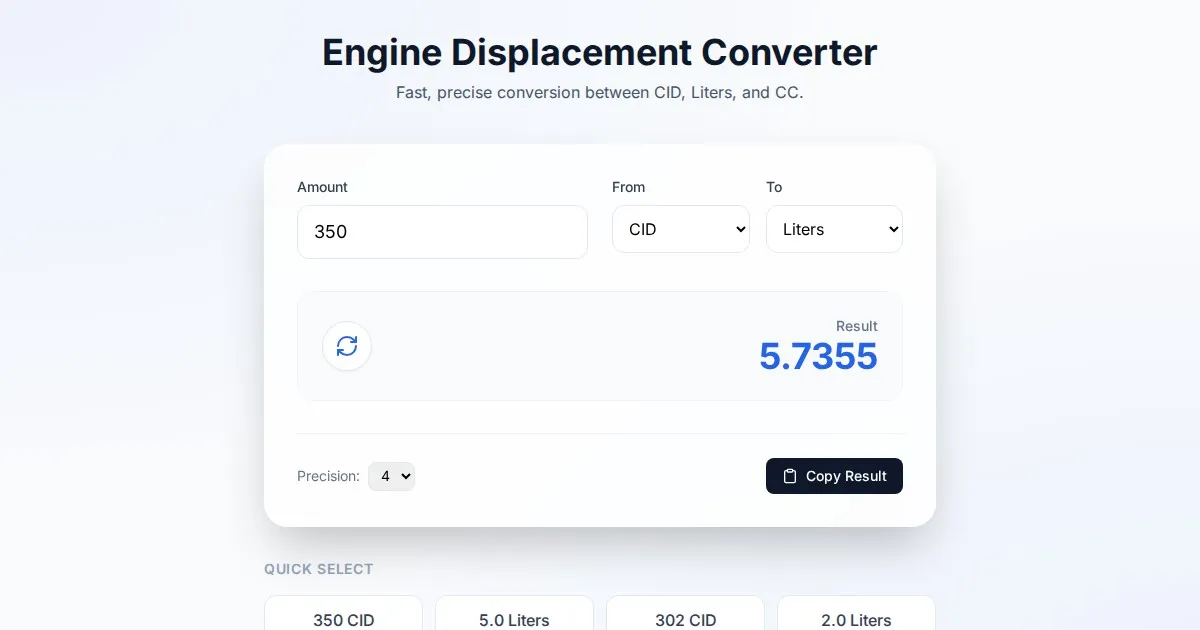The image size is (1200, 630).
Task: Click the To label above the dropdown
Action: [774, 187]
